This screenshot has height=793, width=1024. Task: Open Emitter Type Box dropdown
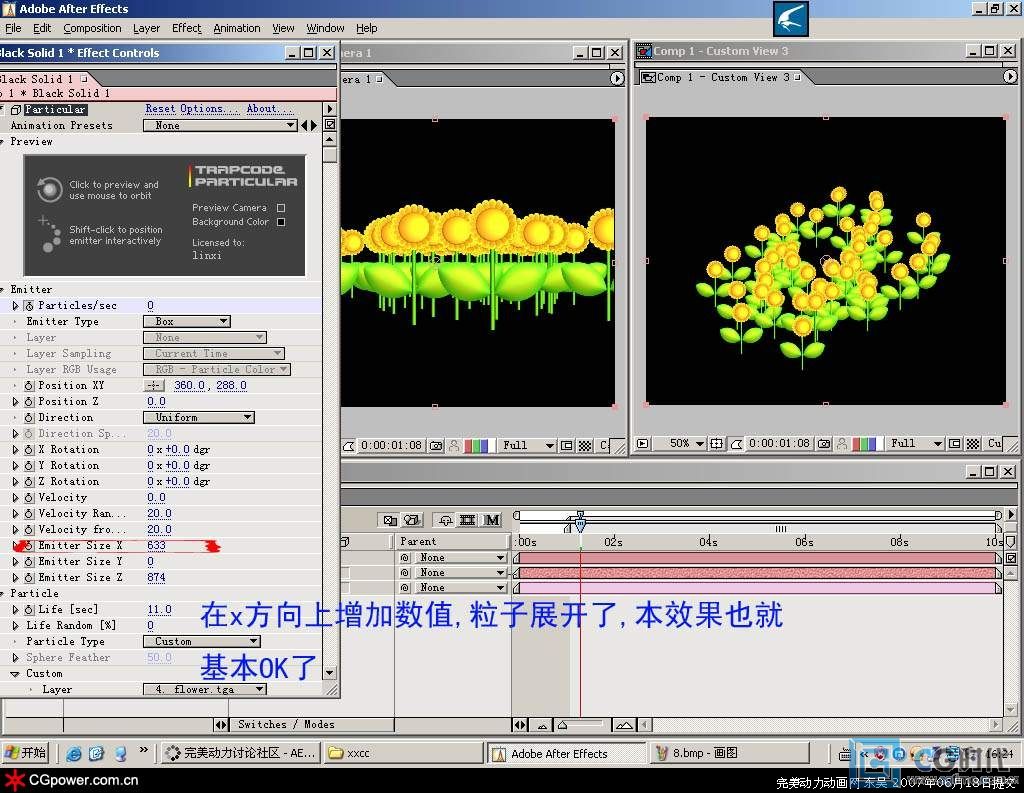pyautogui.click(x=187, y=321)
